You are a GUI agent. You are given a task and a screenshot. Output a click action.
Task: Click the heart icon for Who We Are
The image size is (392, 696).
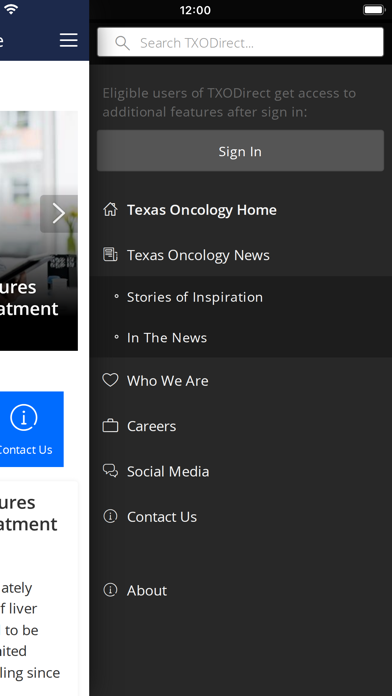point(110,380)
